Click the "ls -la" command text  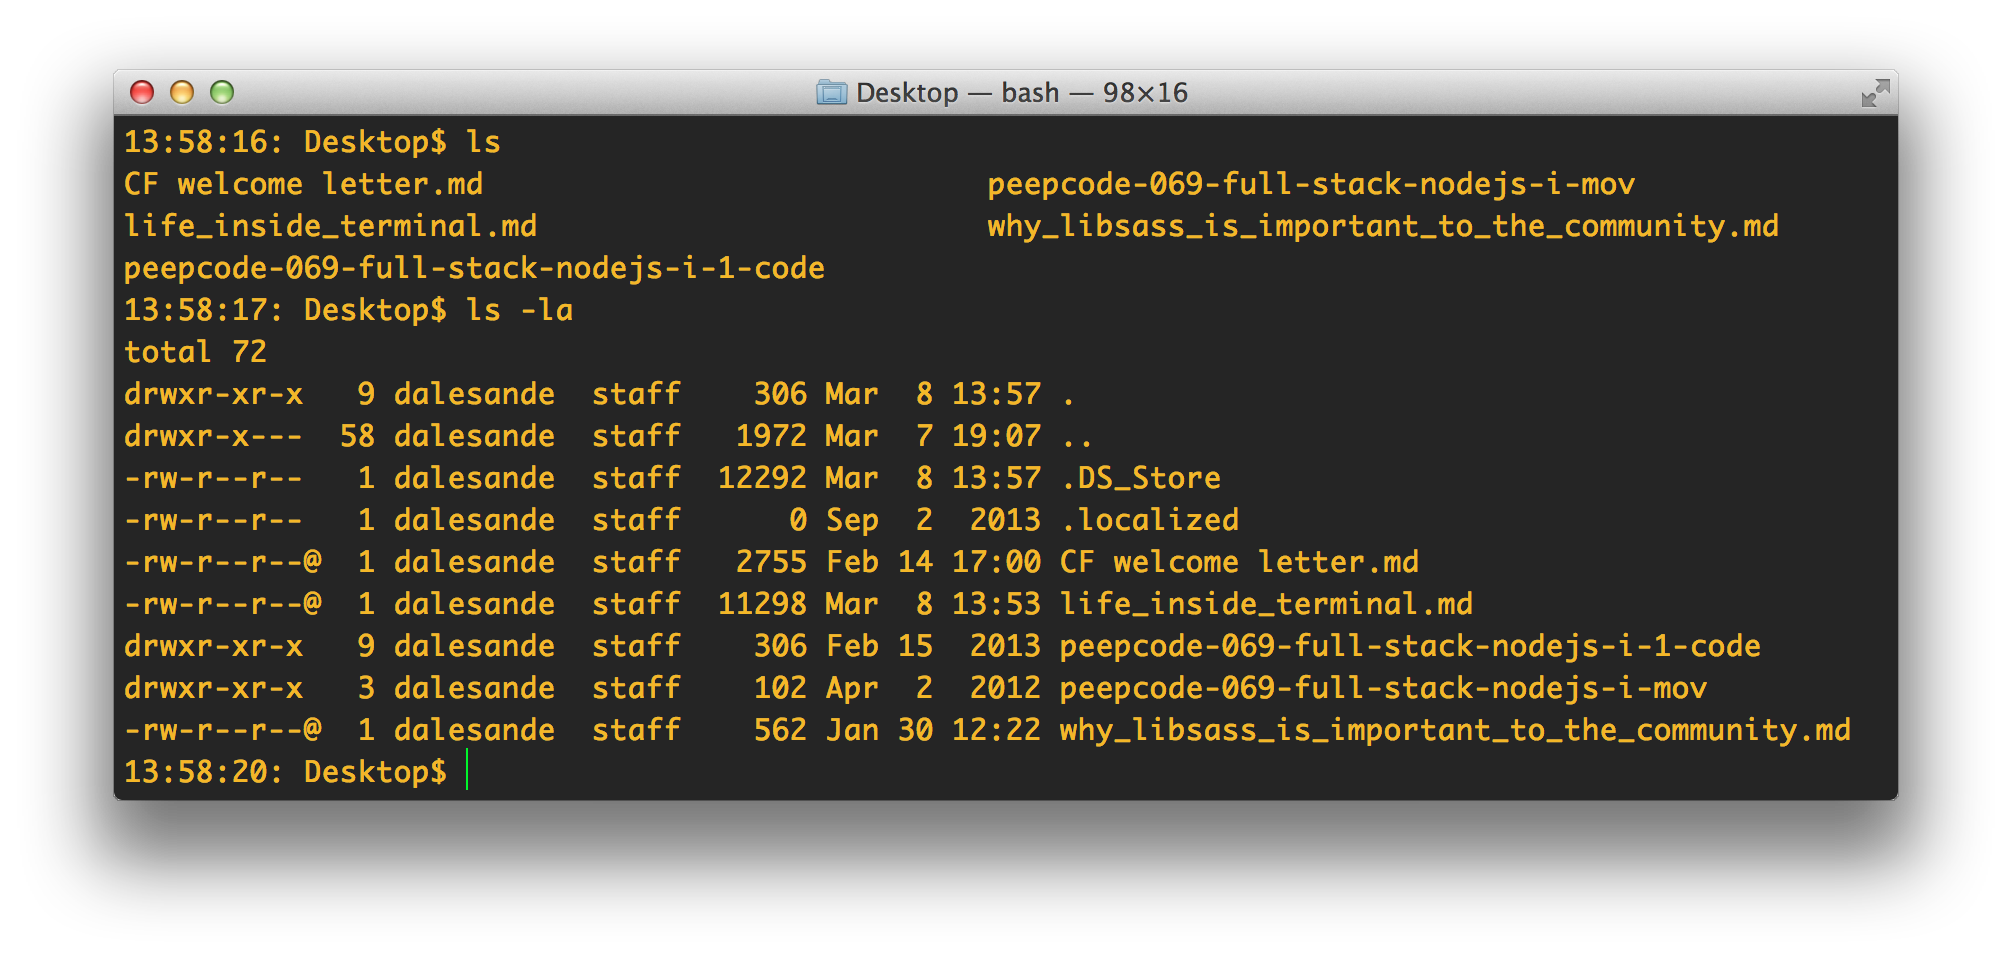pyautogui.click(x=519, y=310)
